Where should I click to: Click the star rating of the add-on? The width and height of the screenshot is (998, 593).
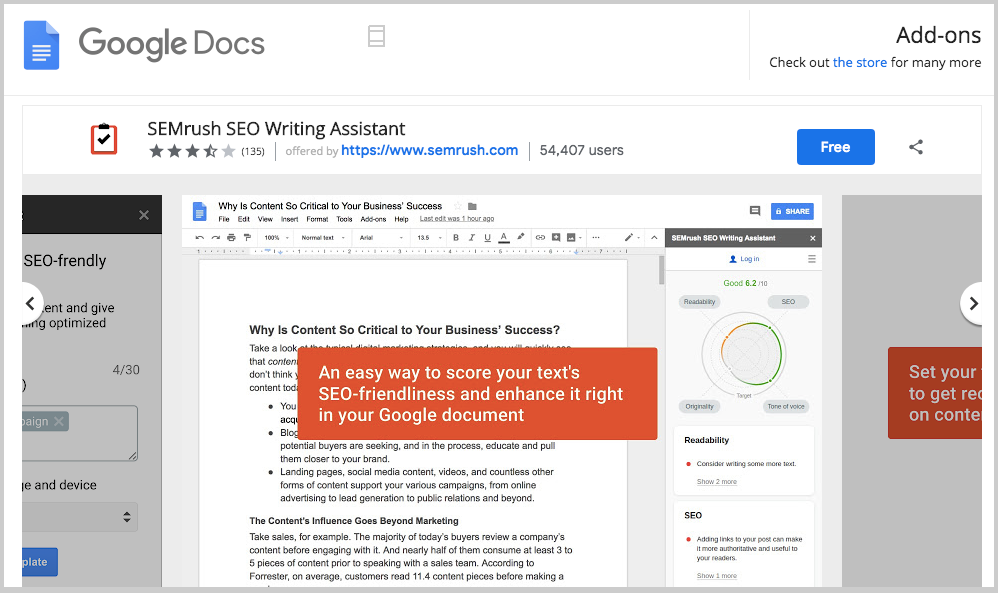click(192, 151)
